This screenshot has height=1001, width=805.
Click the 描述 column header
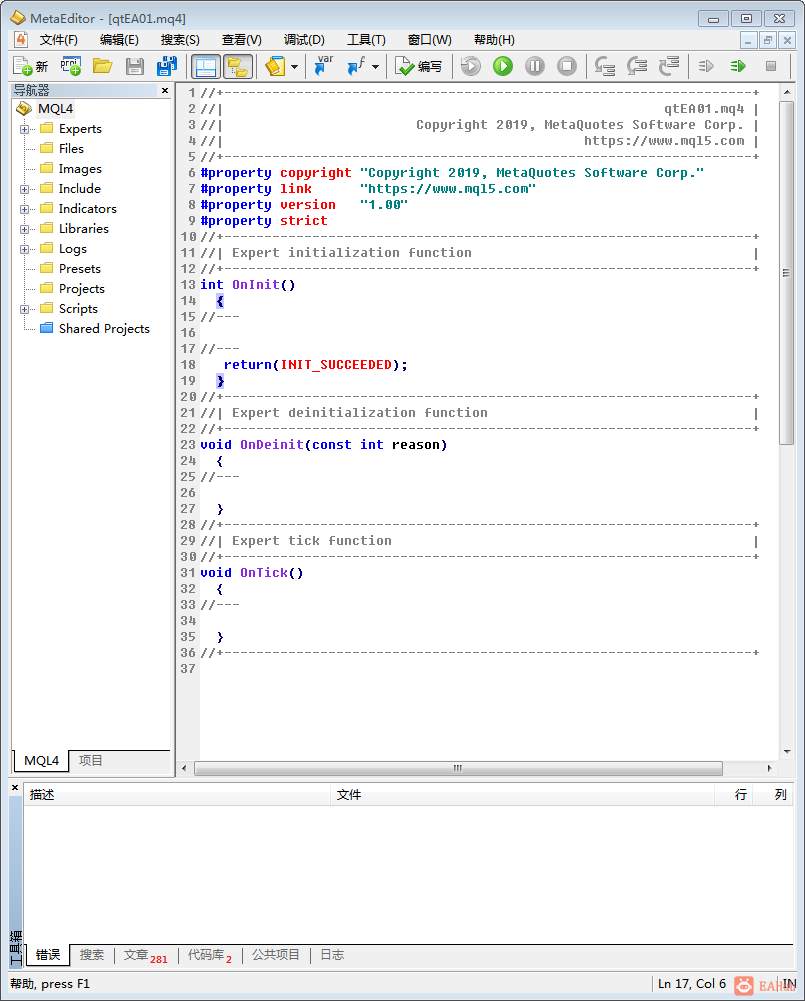pos(177,795)
